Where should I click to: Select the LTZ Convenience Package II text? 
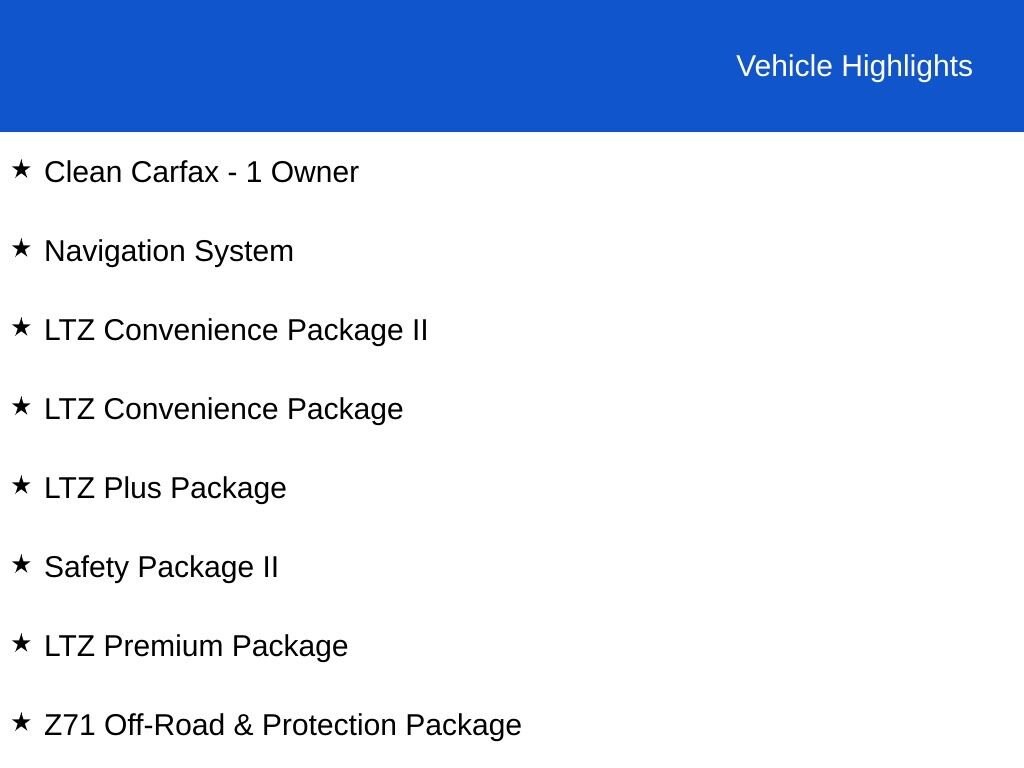click(x=236, y=330)
